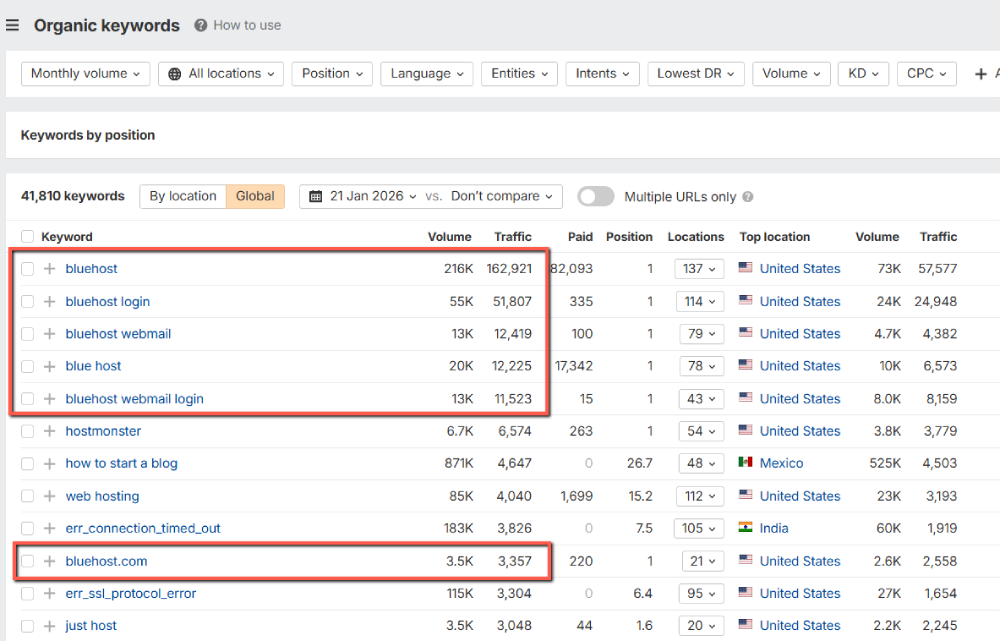Open the KD filter dropdown
The image size is (1000, 641).
click(862, 73)
